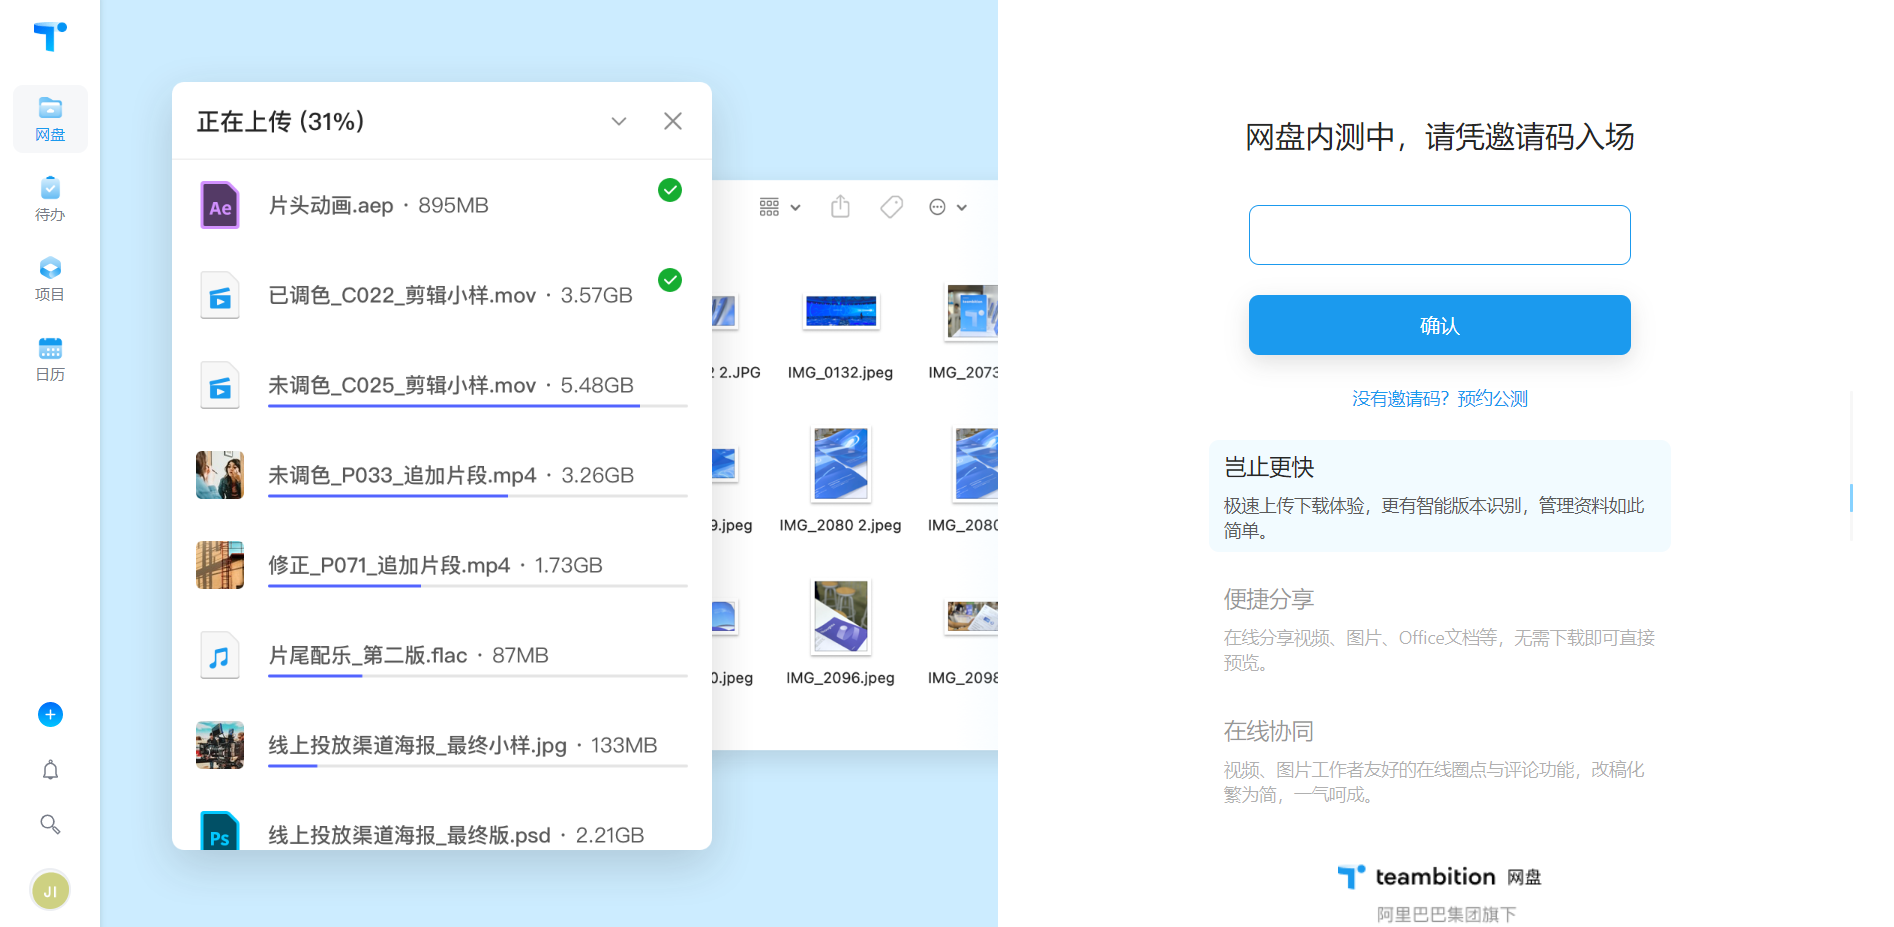
Task: Click thumbnail of 修正_P071_追加片段.mp4
Action: (220, 565)
